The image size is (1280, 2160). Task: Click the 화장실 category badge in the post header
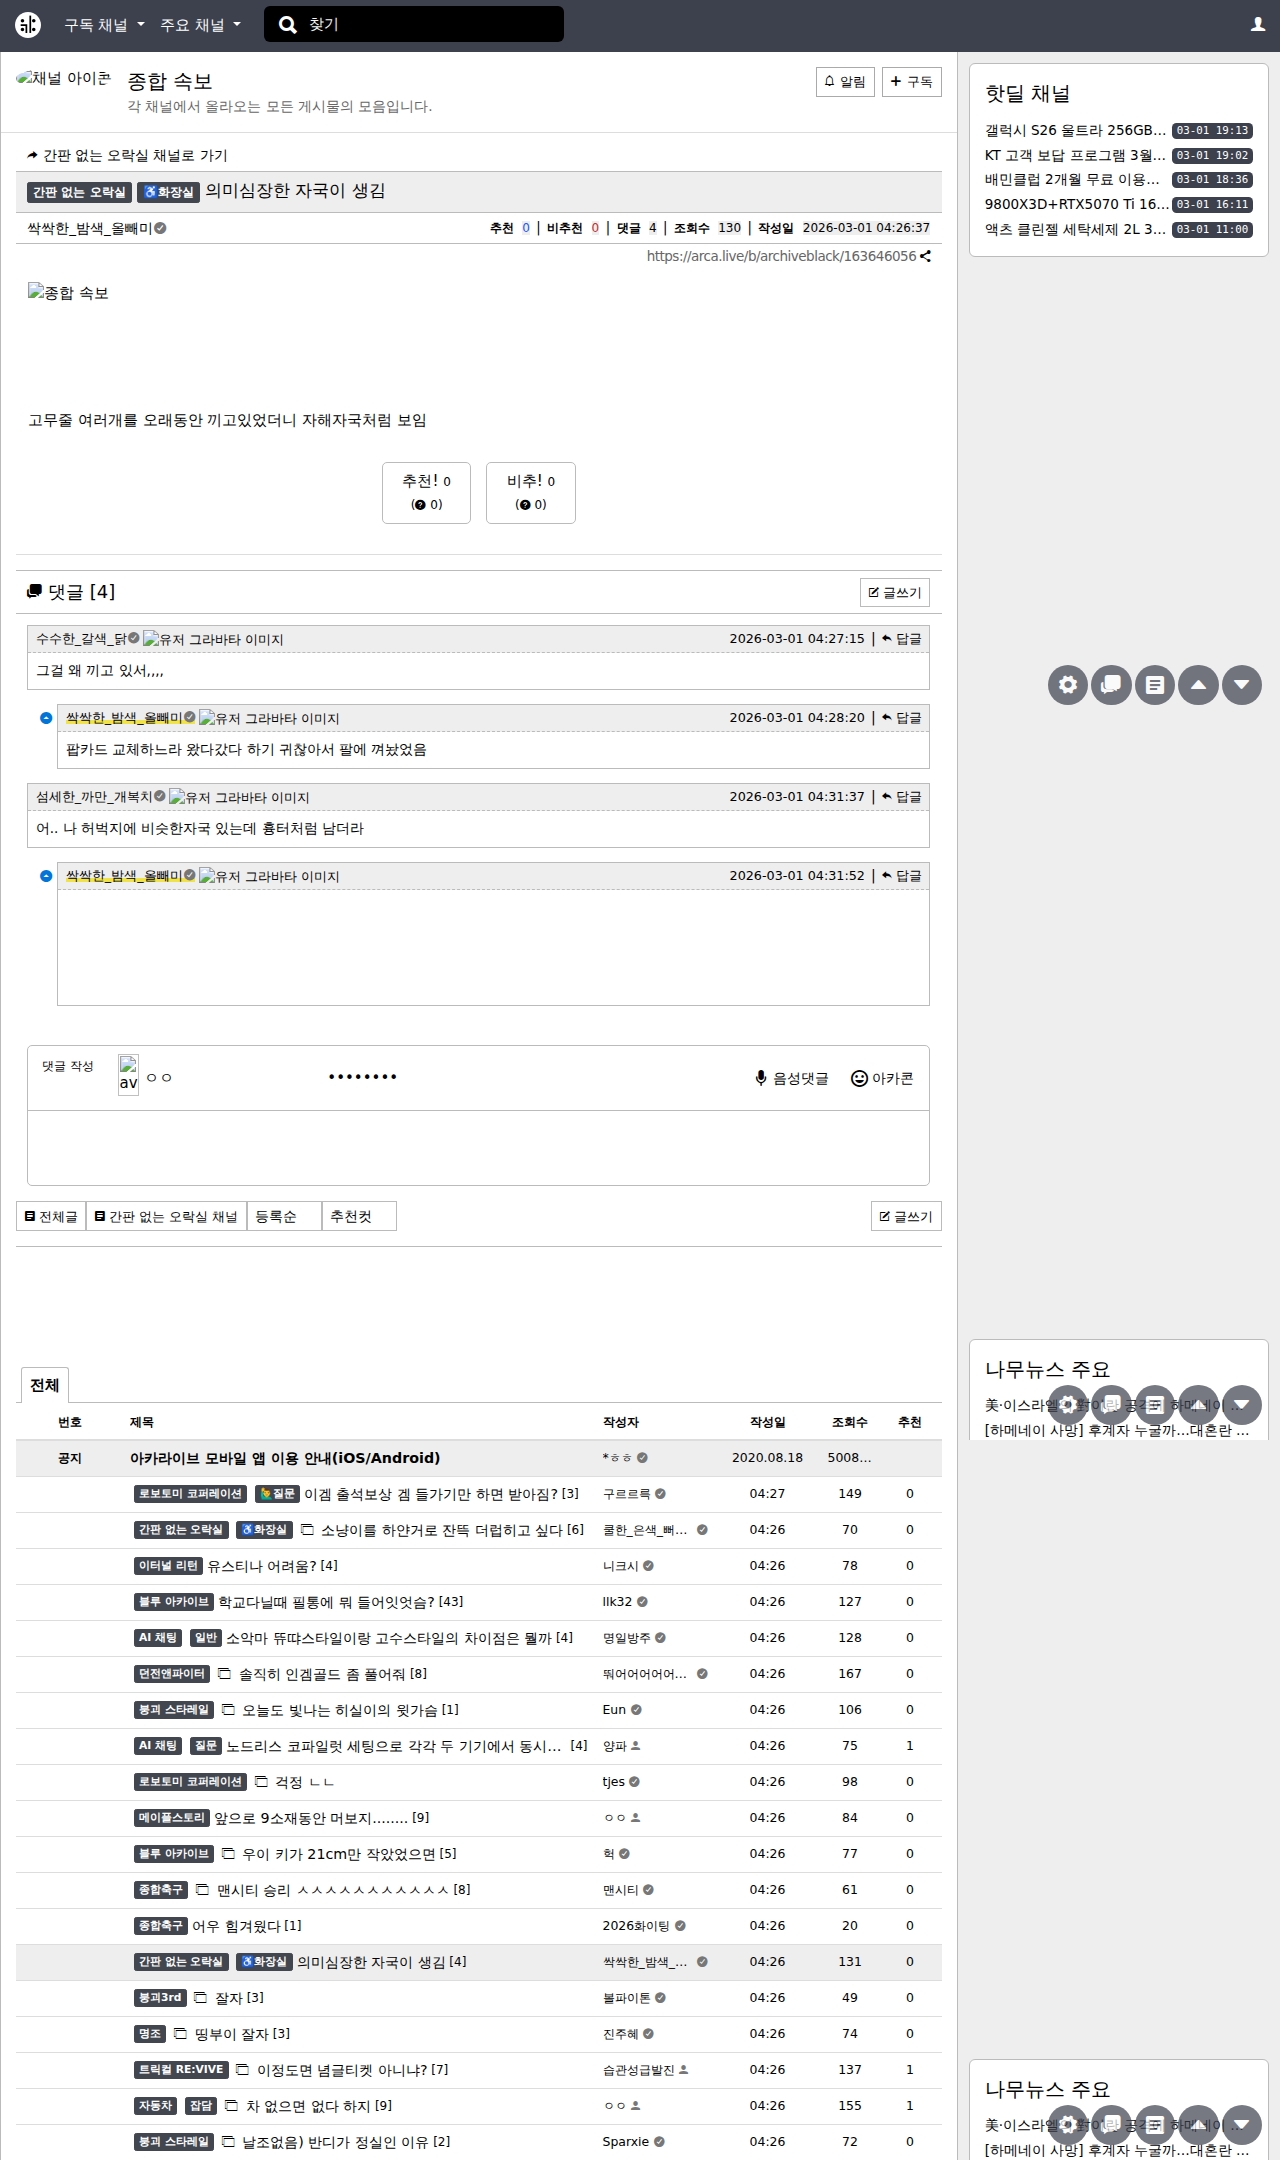click(169, 192)
